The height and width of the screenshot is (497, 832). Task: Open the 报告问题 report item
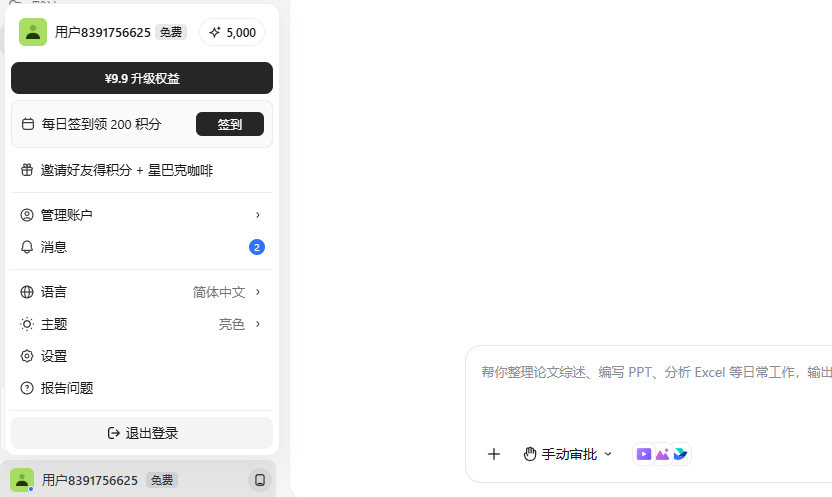[142, 388]
